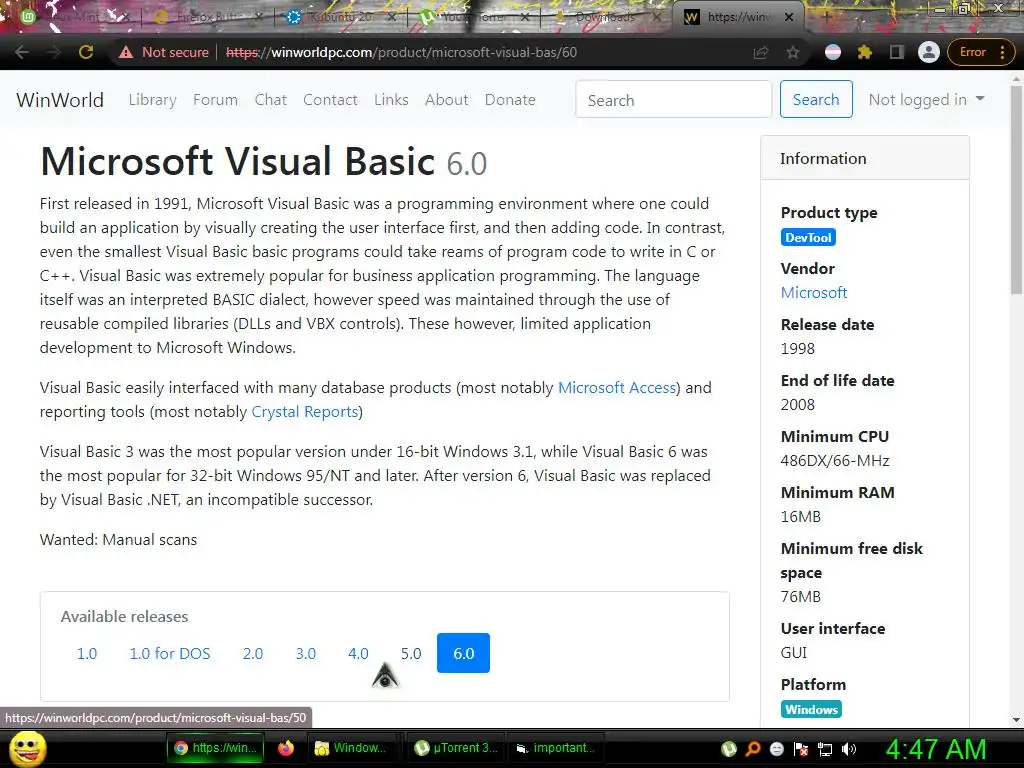The height and width of the screenshot is (768, 1024).
Task: Reload the page with the refresh icon
Action: coord(86,52)
